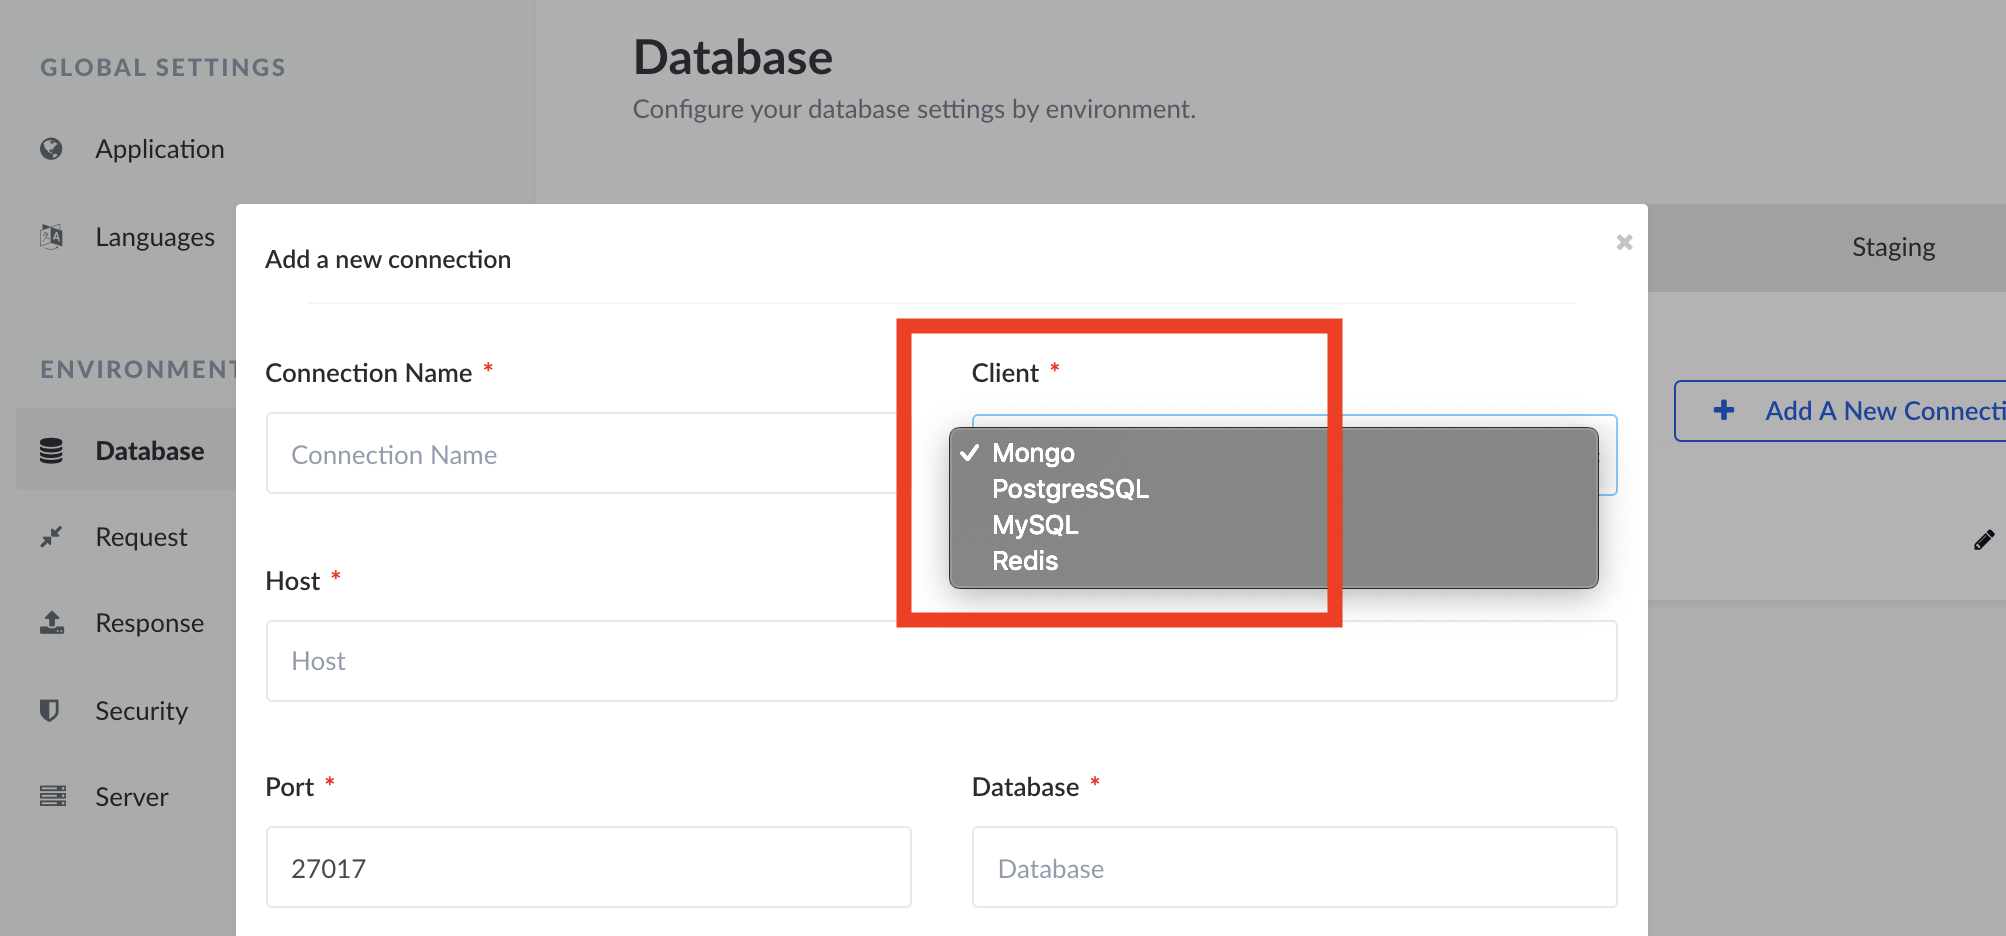Select the Database sidebar item
This screenshot has width=2006, height=936.
tap(126, 450)
